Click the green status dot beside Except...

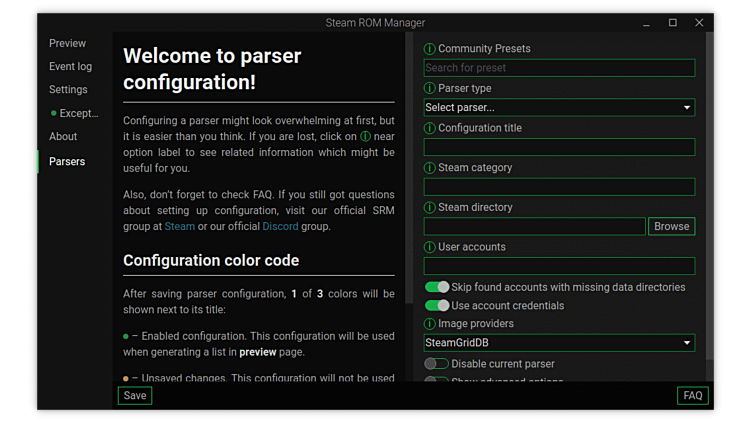pyautogui.click(x=54, y=113)
